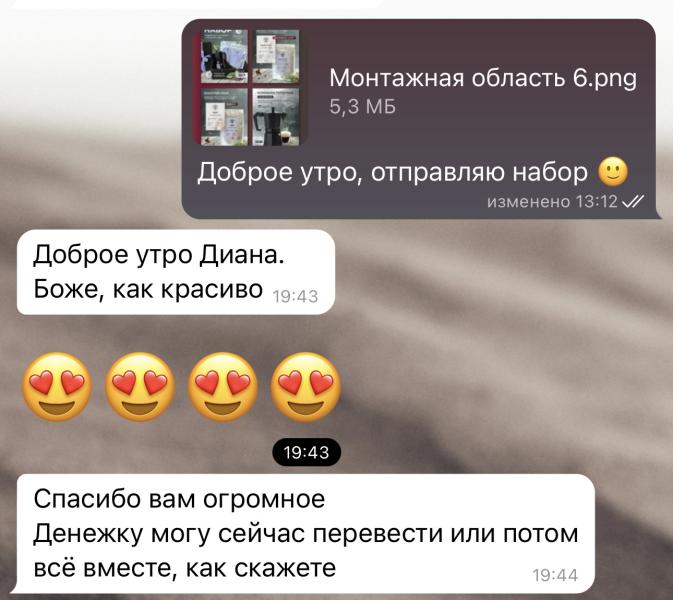Viewport: 673px width, 600px height.
Task: Click the file name Монтажная область 6.png
Action: point(483,79)
